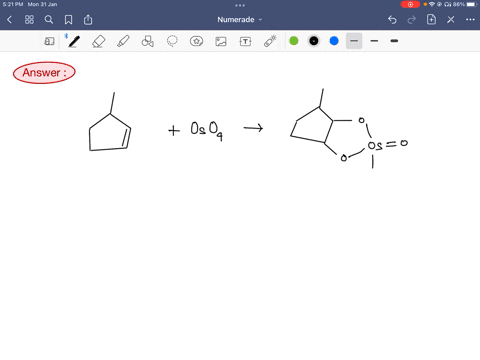This screenshot has height=360, width=480.
Task: Tap the methylcyclopentene drawing
Action: tap(110, 122)
